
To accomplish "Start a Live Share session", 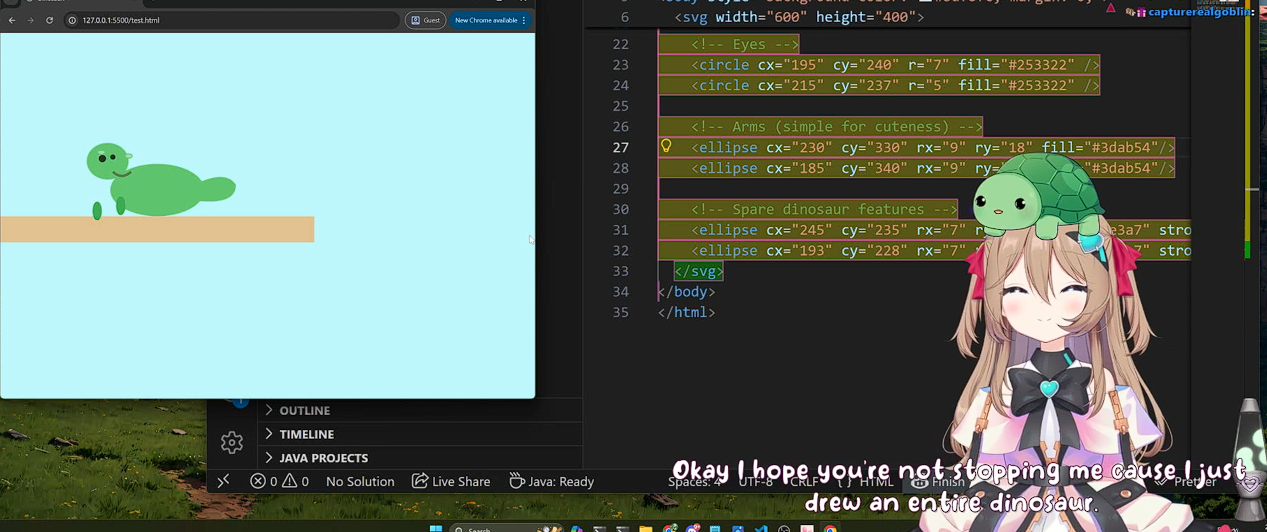I will pos(451,481).
